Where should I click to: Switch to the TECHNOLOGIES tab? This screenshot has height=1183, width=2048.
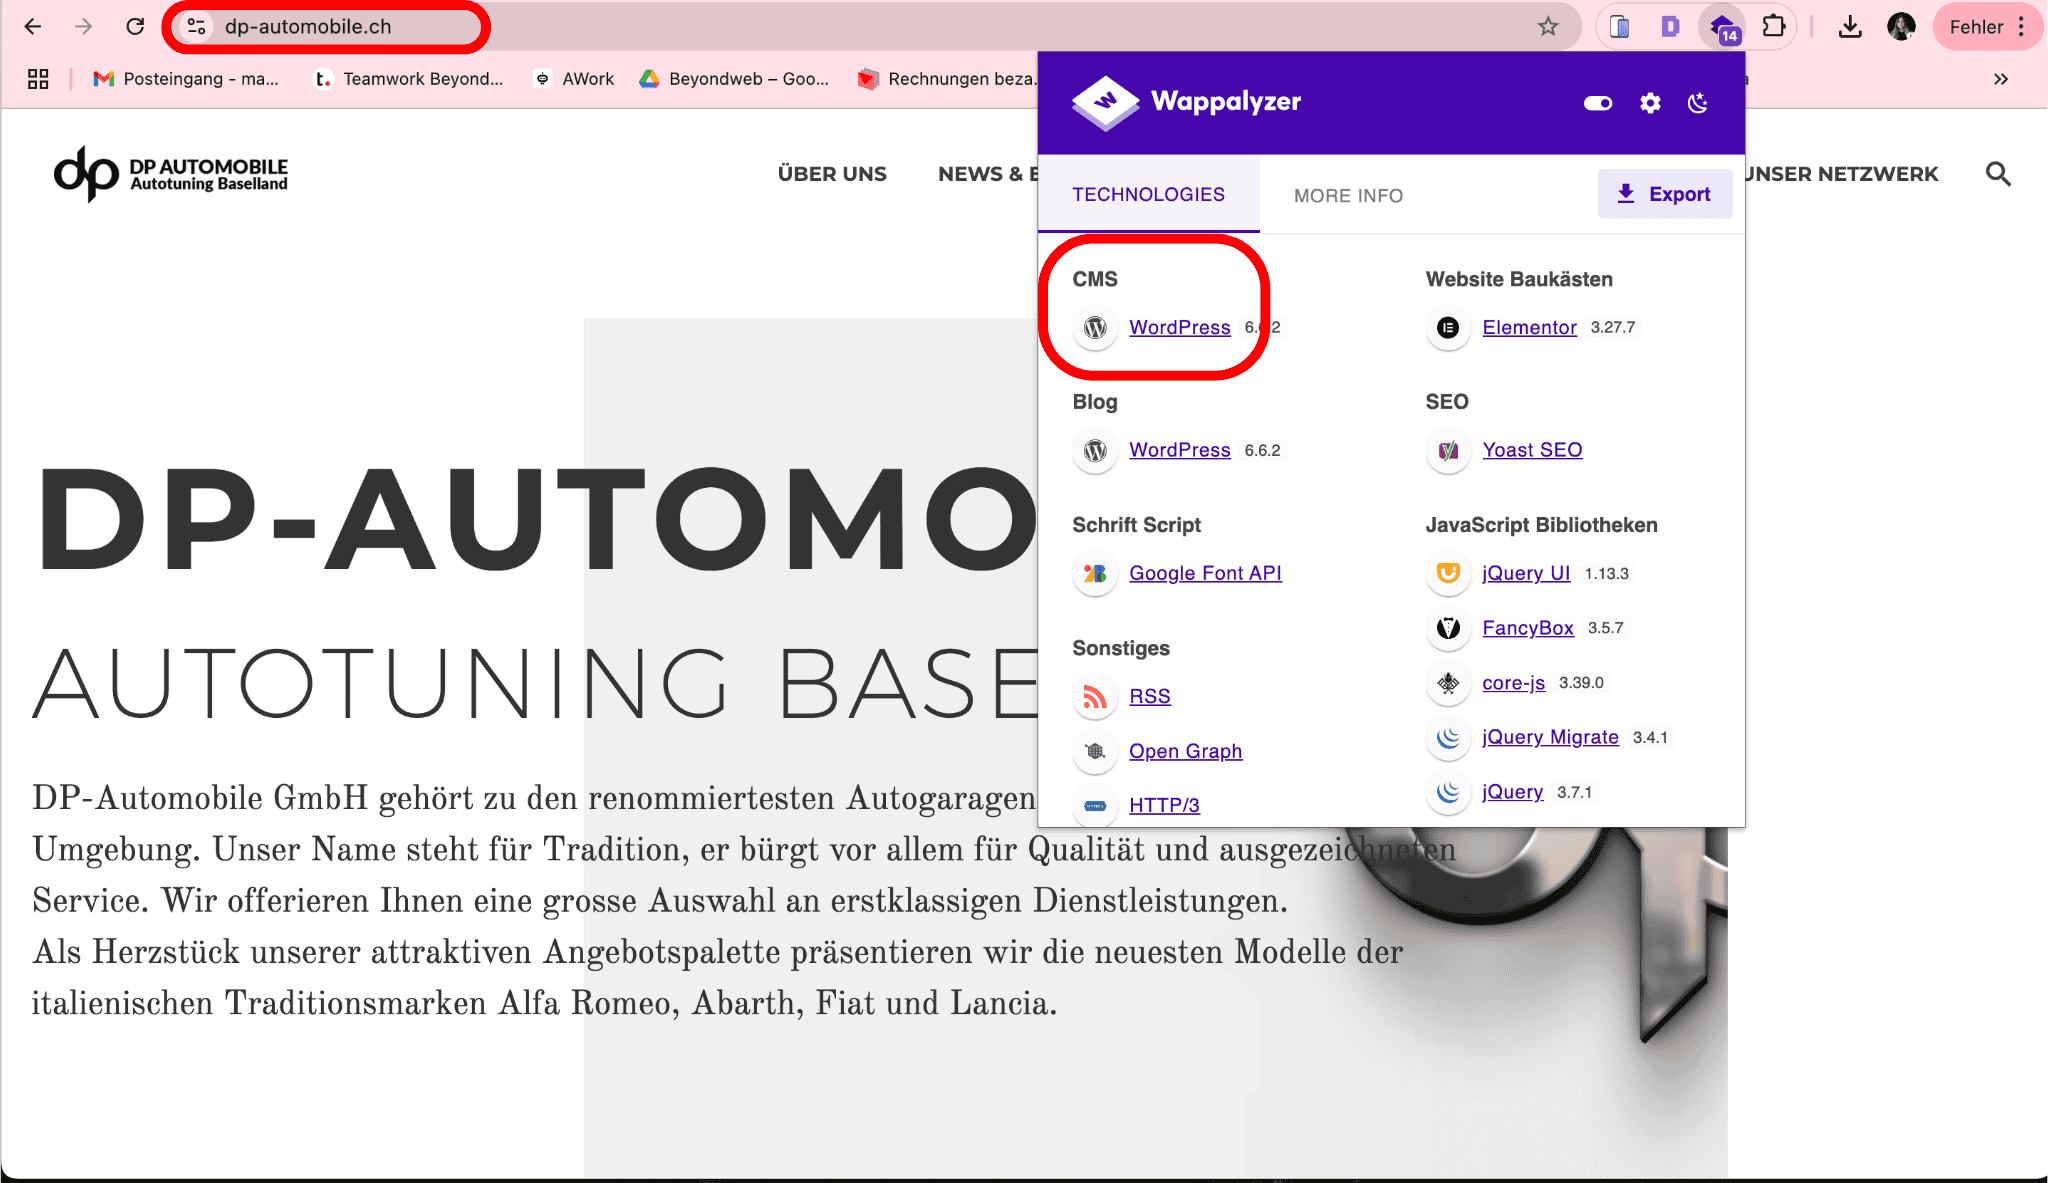(x=1148, y=195)
